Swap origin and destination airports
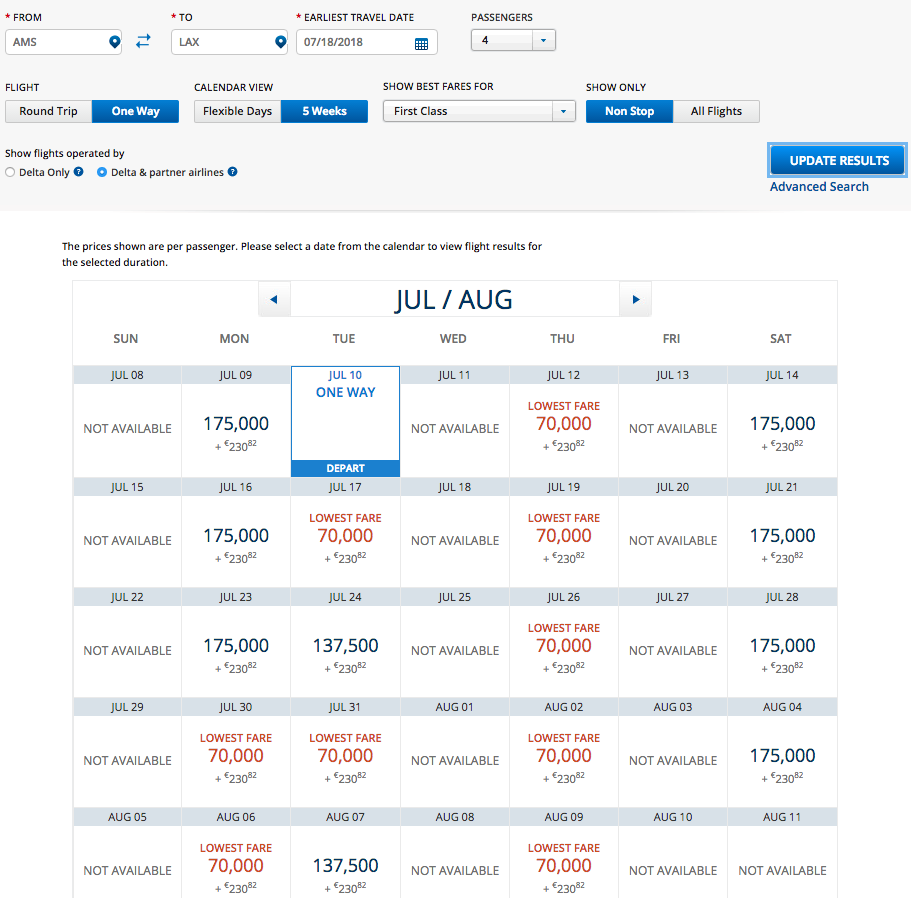 click(144, 42)
